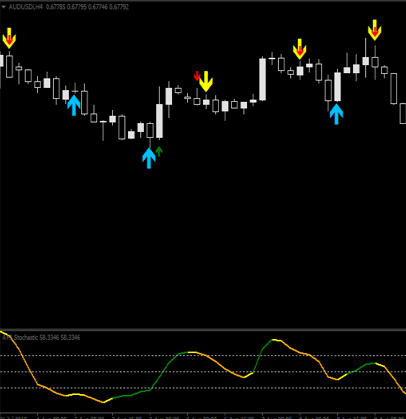Click the blue up arrow next to green arrow

pyautogui.click(x=149, y=158)
